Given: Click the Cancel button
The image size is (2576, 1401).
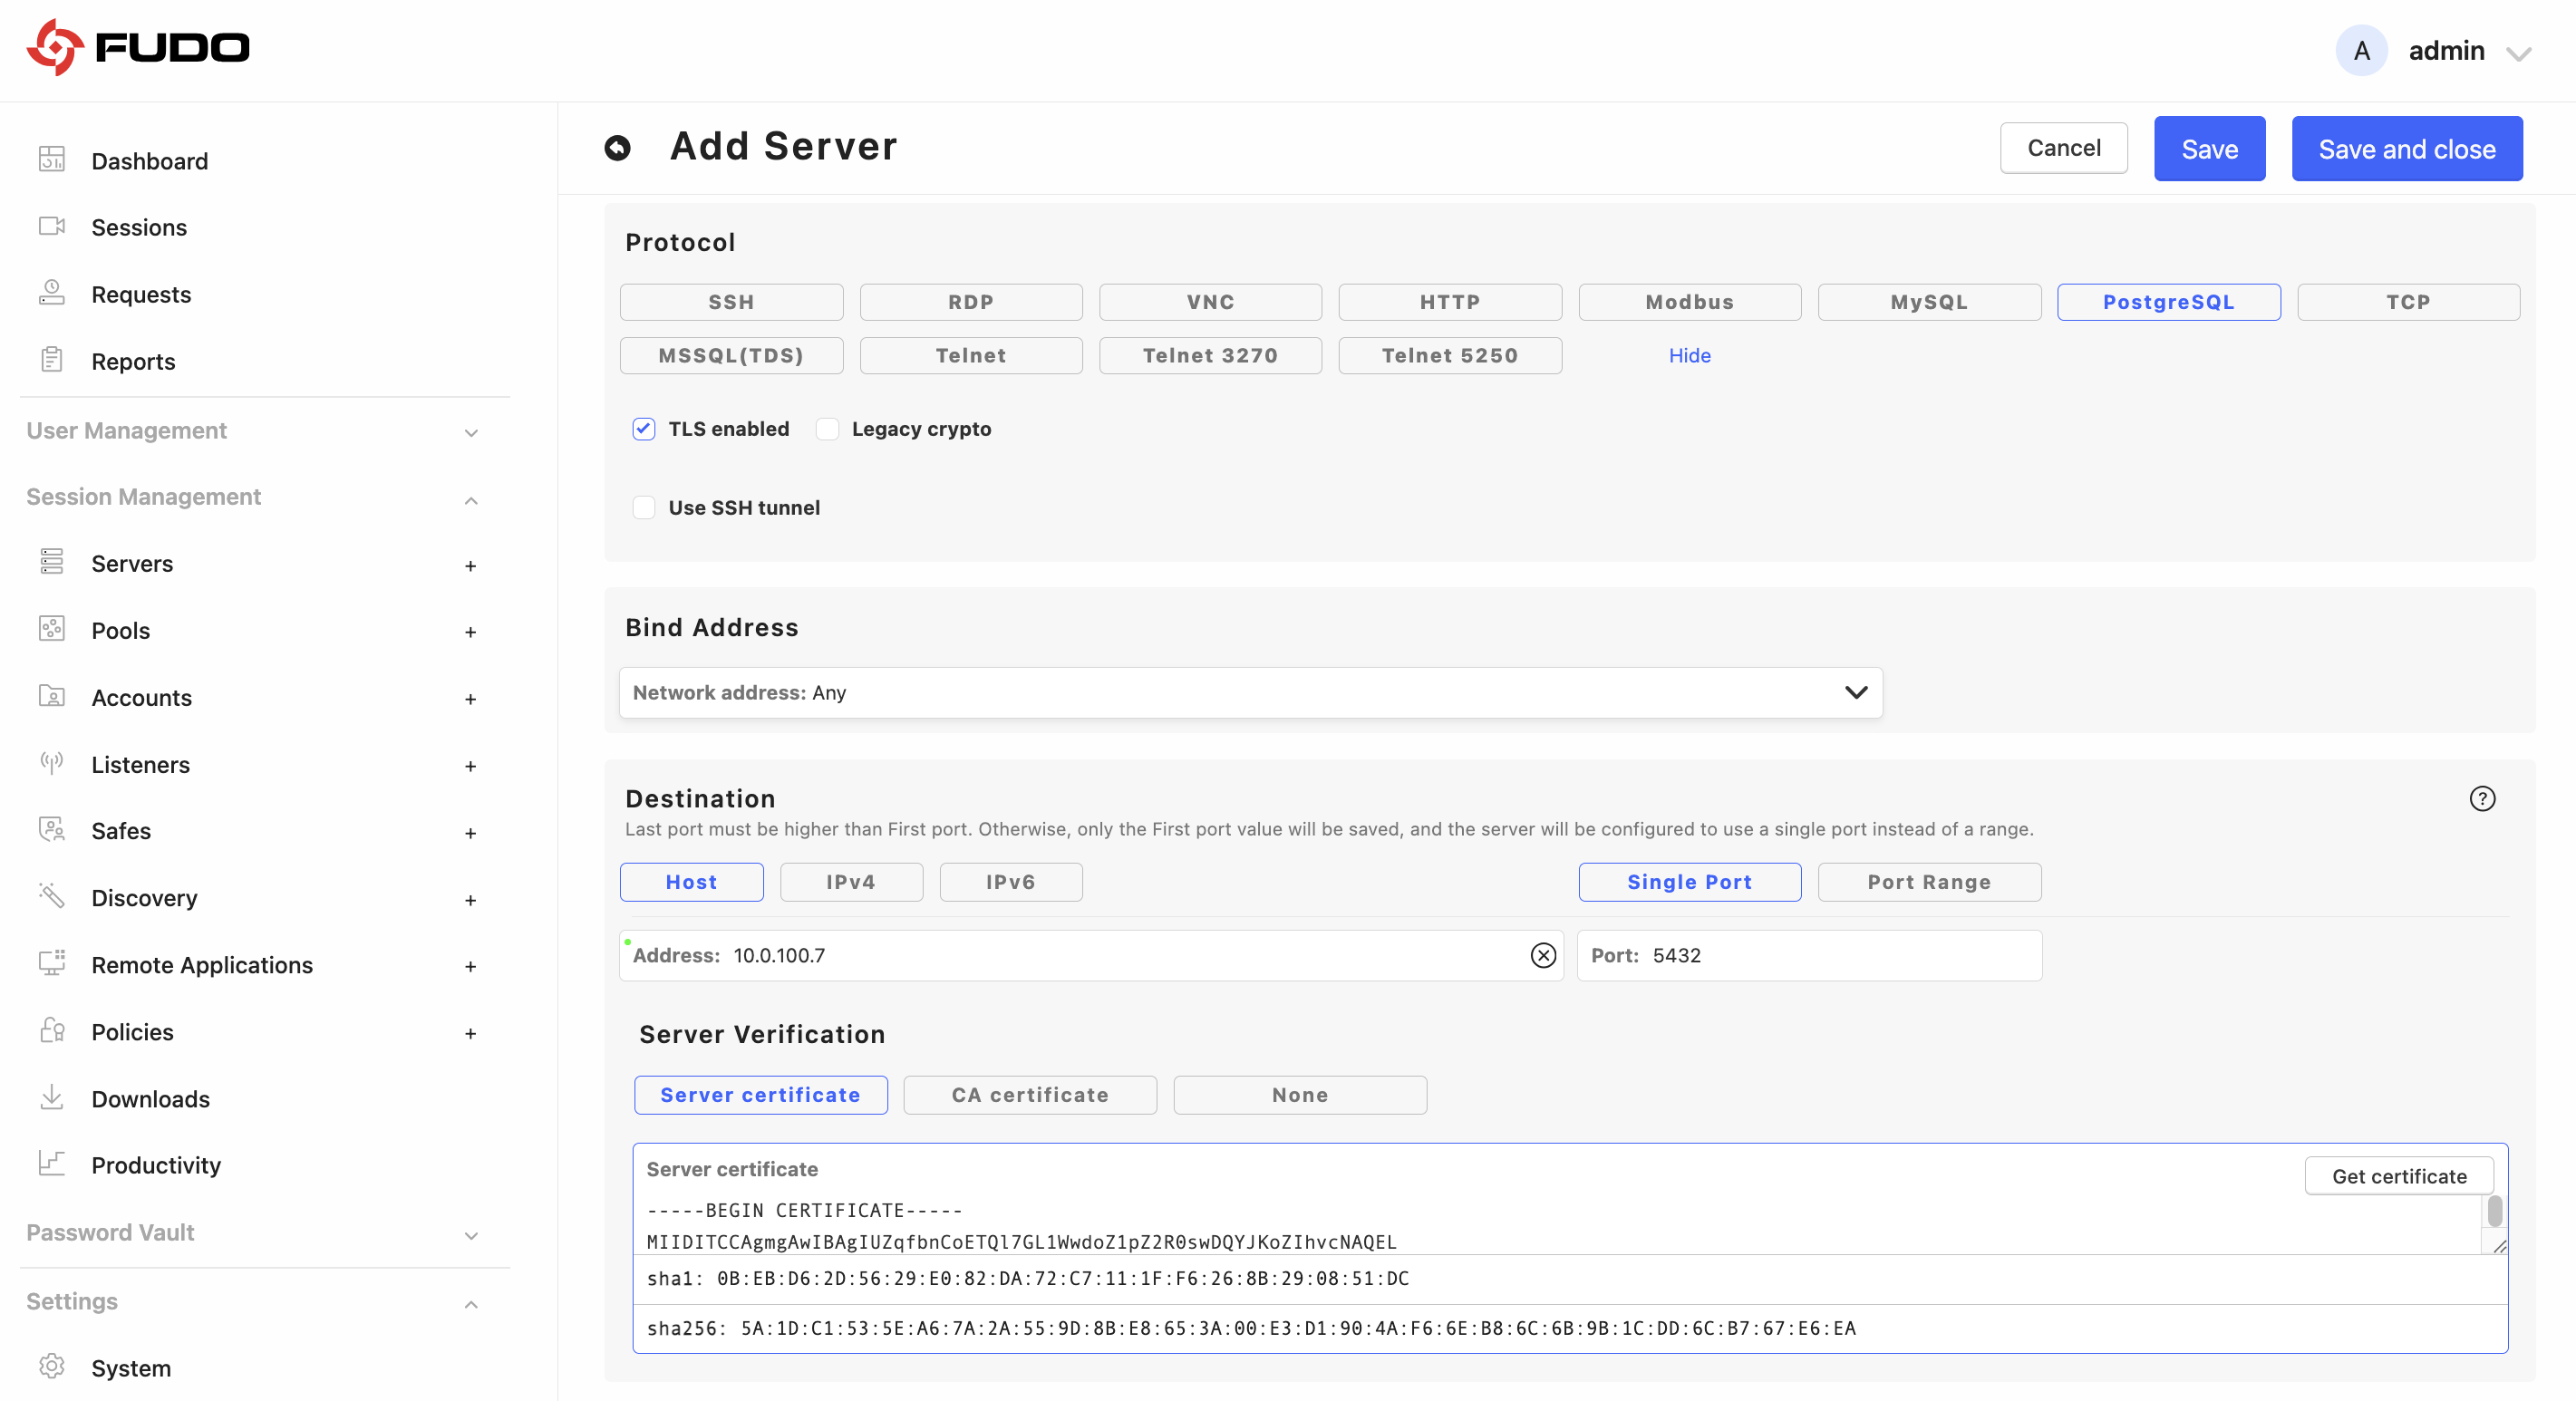Looking at the screenshot, I should coord(2064,148).
